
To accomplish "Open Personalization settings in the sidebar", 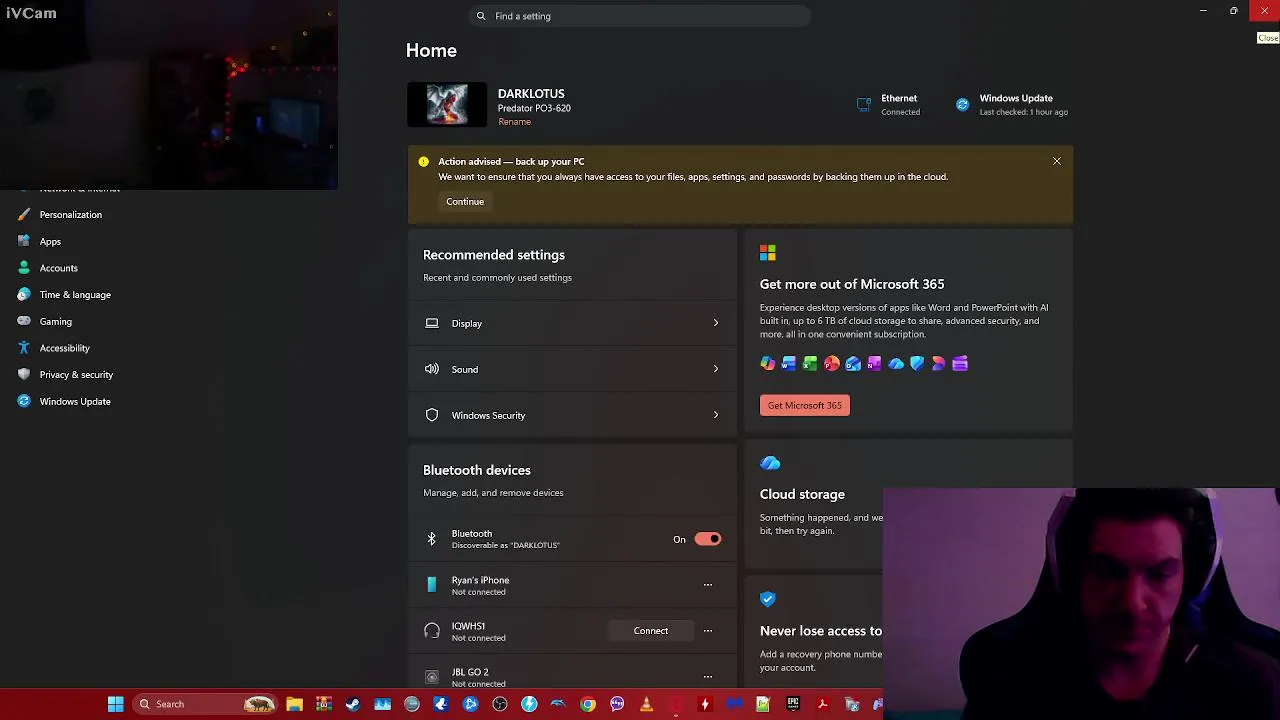I will coord(70,215).
